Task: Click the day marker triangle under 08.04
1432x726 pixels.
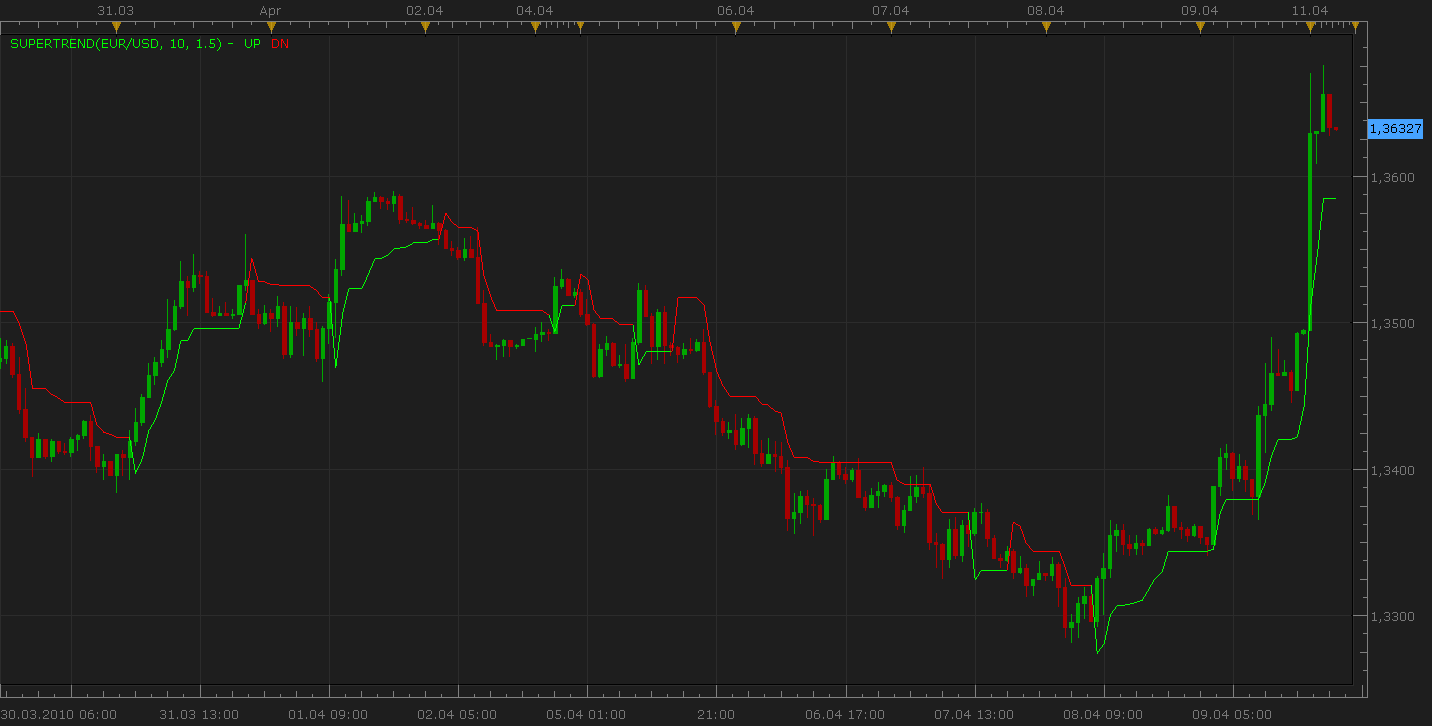Action: (x=1046, y=27)
